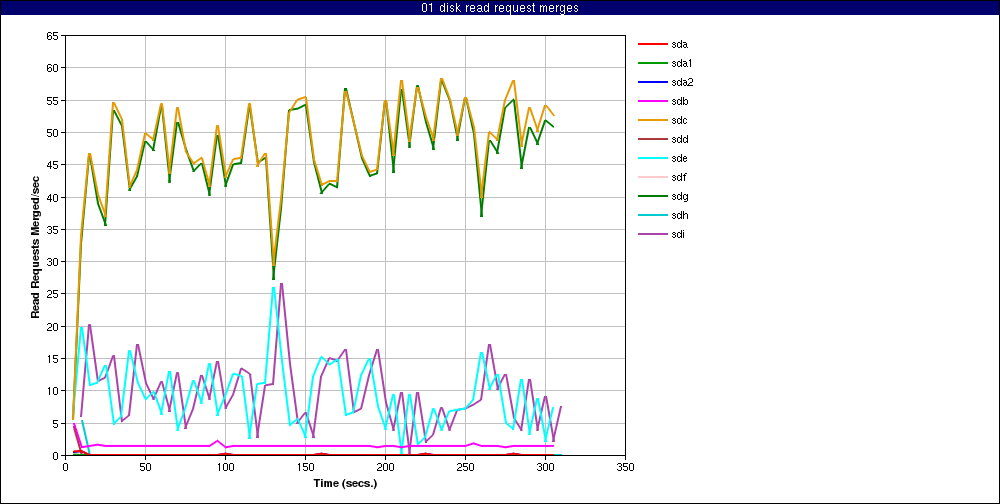Click the y-axis tick value 25

coord(53,294)
